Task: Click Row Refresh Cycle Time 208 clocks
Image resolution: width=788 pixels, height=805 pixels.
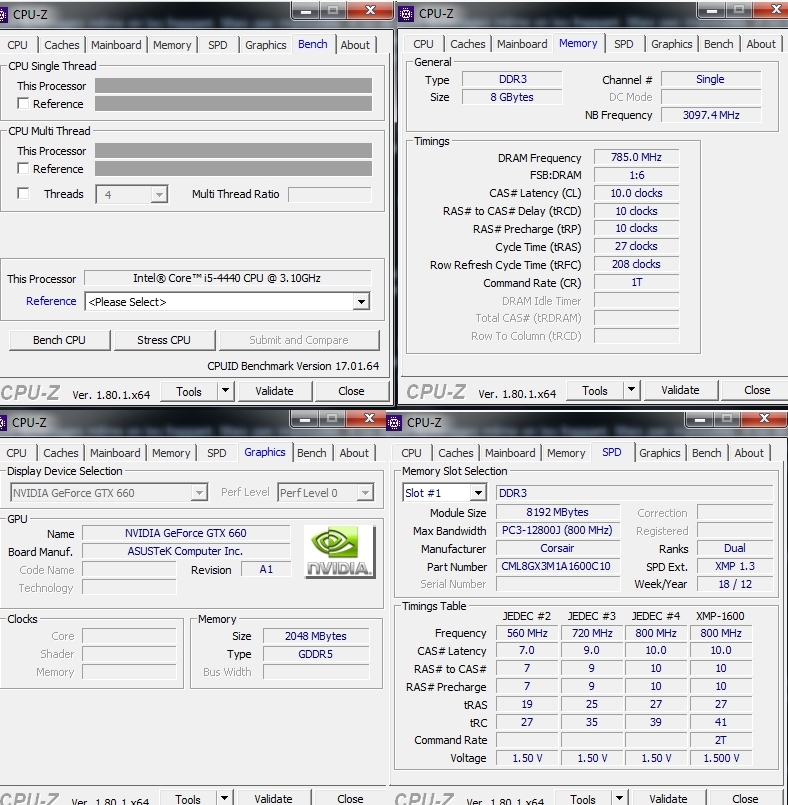Action: click(x=637, y=264)
